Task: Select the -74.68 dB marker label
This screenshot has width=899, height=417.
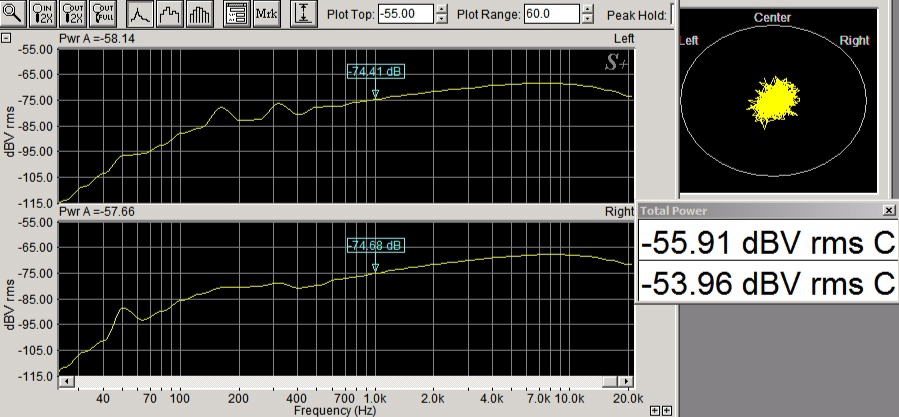Action: click(376, 245)
